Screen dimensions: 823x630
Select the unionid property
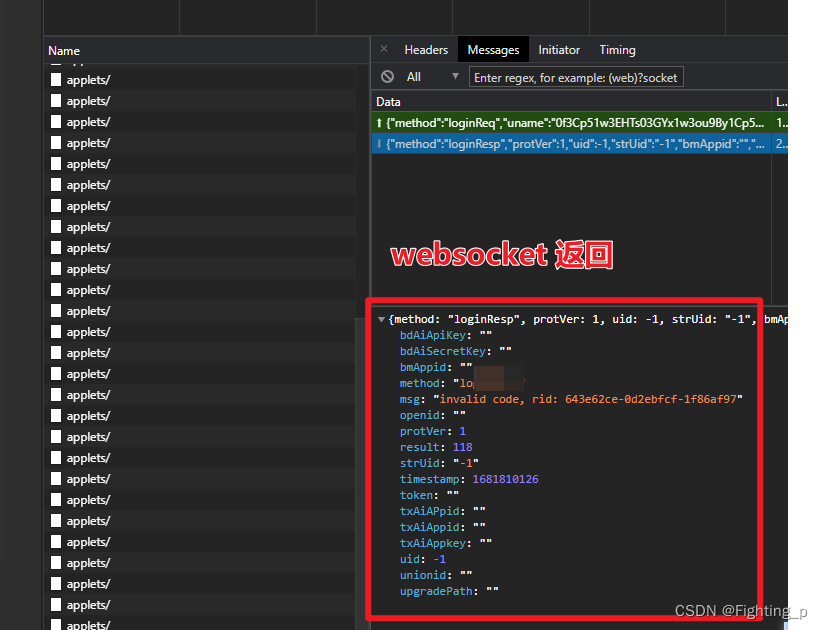coord(436,575)
